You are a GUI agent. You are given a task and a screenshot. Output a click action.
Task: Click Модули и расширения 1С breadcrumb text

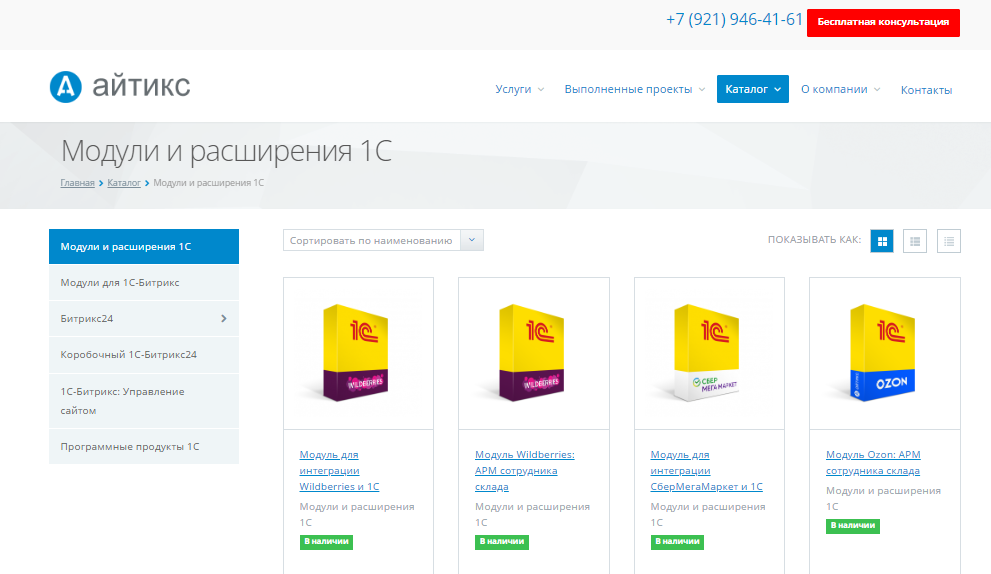click(x=209, y=183)
